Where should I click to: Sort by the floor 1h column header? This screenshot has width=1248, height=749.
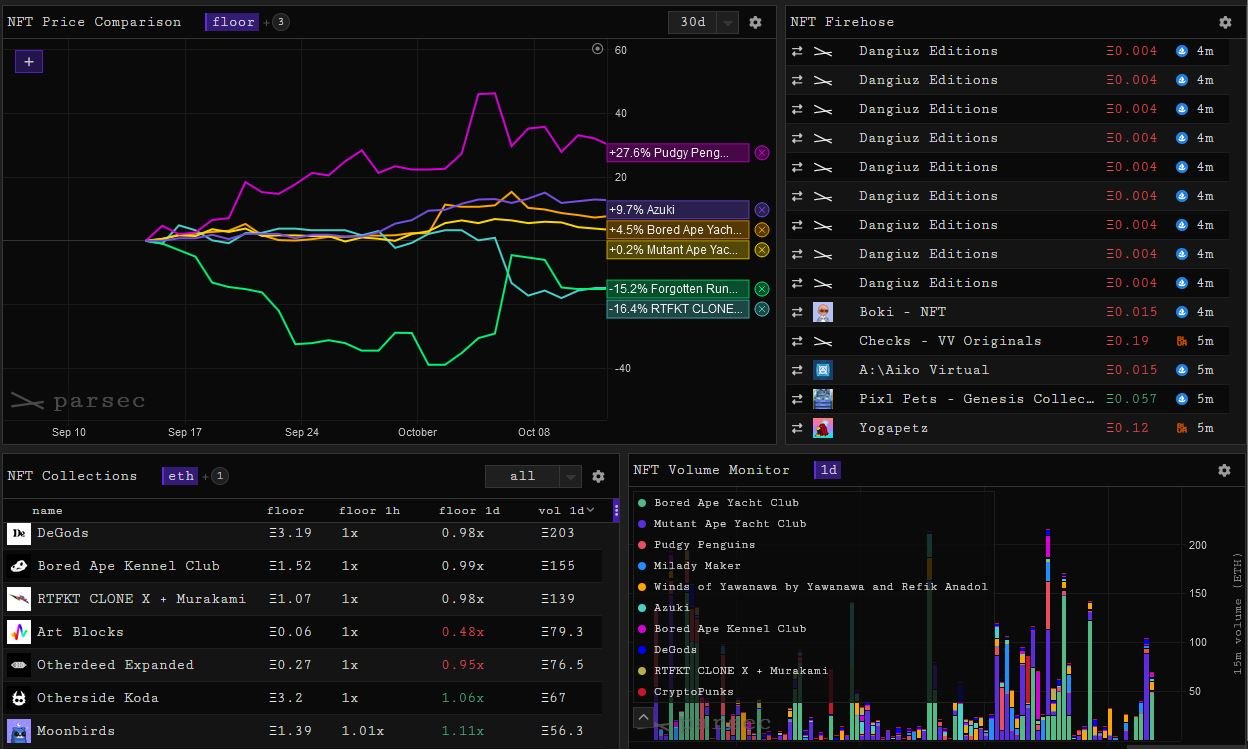click(369, 510)
